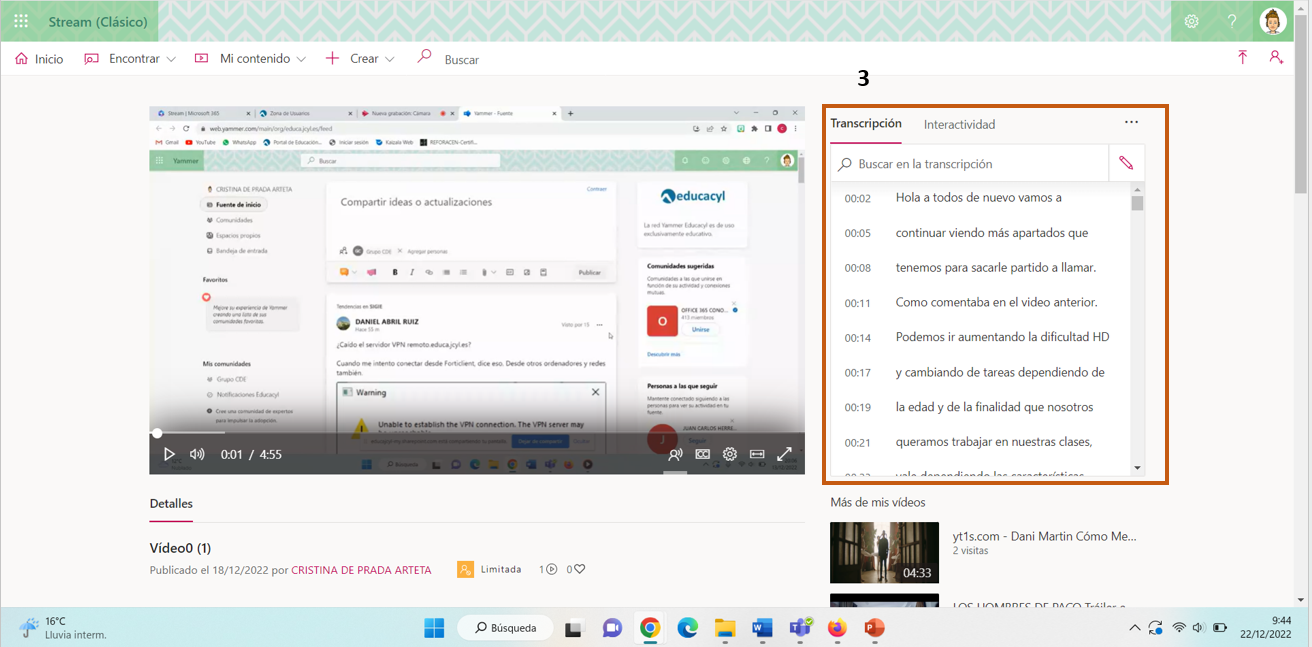Open CRISTINA DE PRADA ARTETA author link
1312x647 pixels.
(361, 570)
